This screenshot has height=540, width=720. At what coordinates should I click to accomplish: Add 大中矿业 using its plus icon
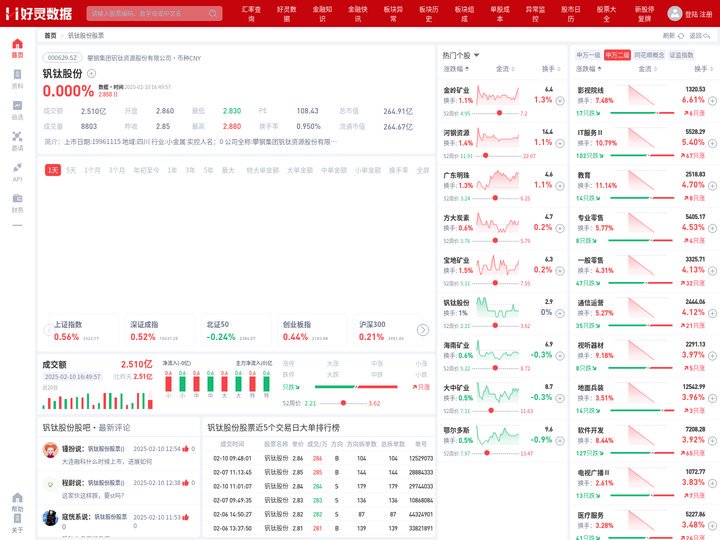click(x=560, y=398)
